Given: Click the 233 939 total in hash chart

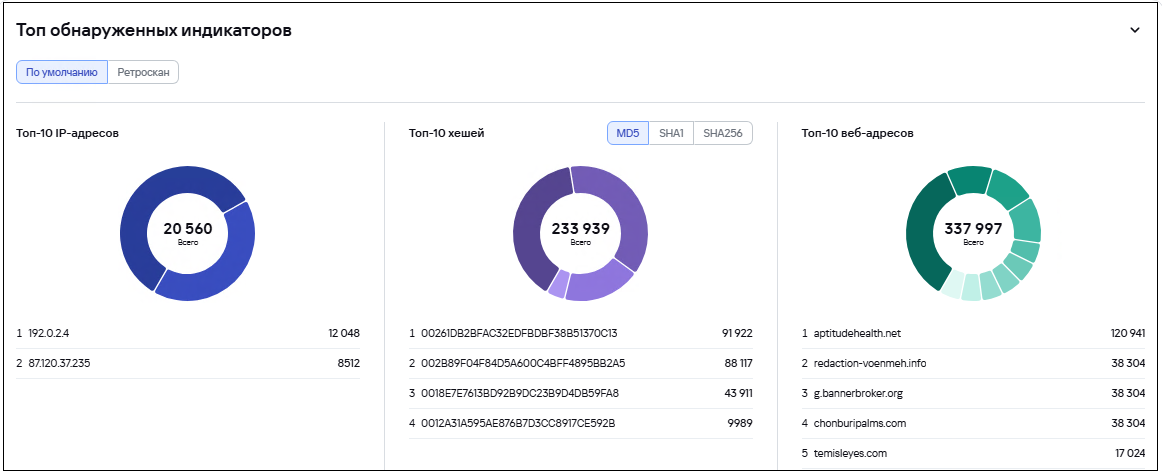Looking at the screenshot, I should [x=580, y=229].
